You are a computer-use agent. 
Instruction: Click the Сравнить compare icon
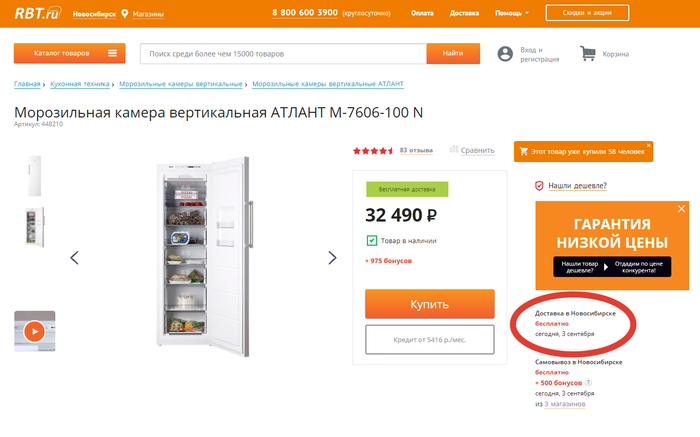(454, 150)
